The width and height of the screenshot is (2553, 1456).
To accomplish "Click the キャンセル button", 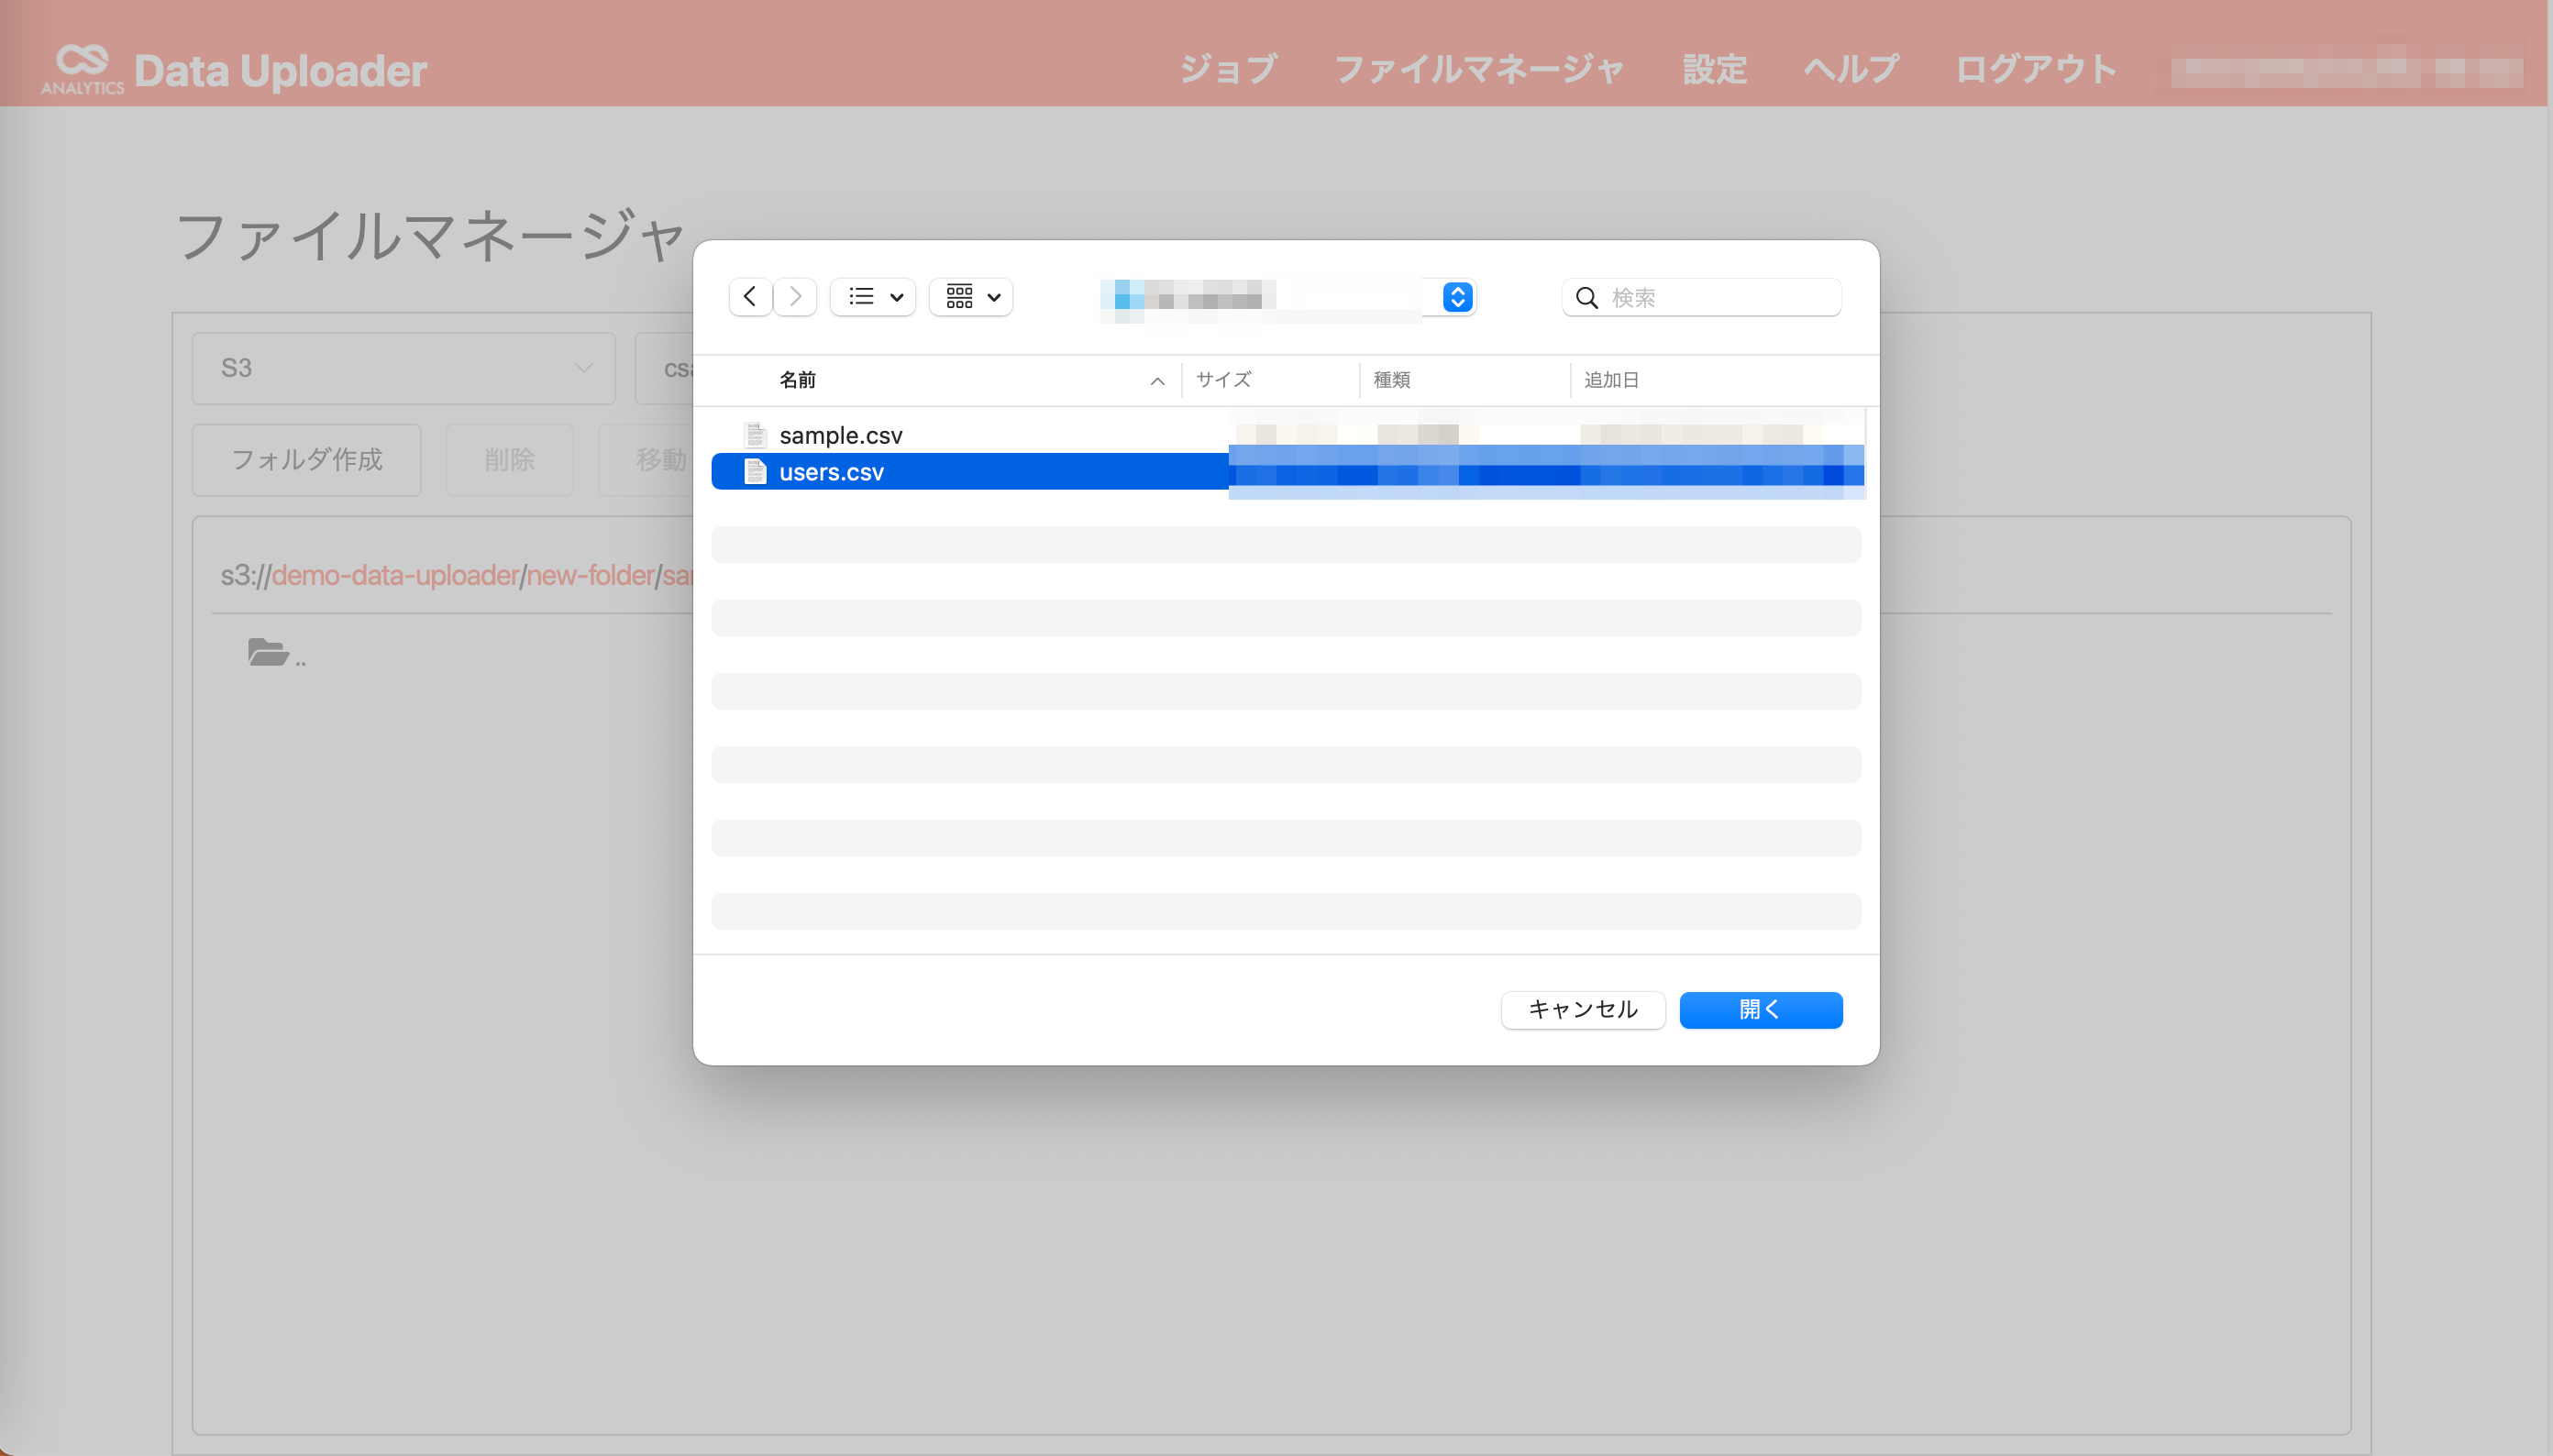I will point(1582,1010).
